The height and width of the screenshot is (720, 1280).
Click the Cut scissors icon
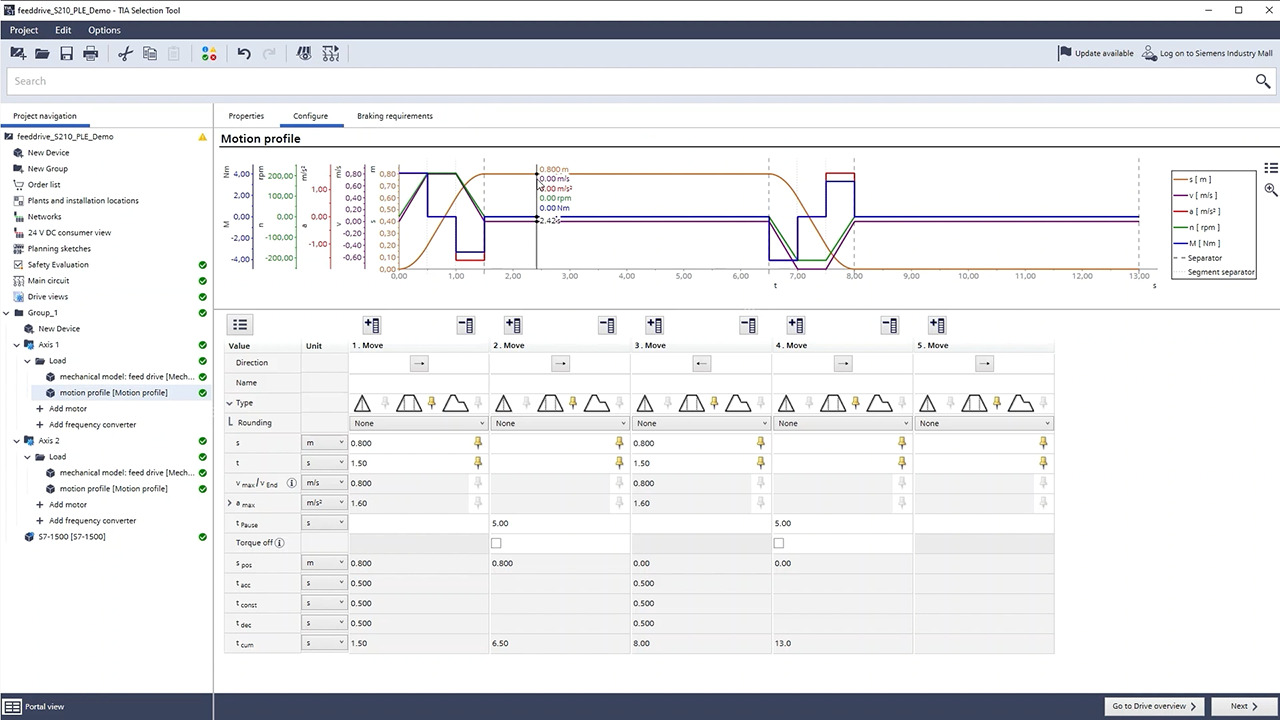point(125,53)
